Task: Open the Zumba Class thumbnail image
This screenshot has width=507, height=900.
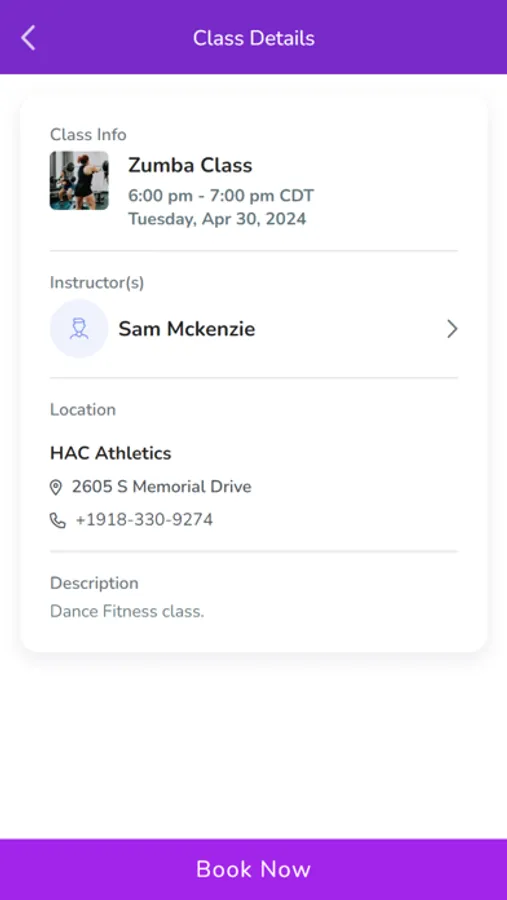Action: click(x=79, y=180)
